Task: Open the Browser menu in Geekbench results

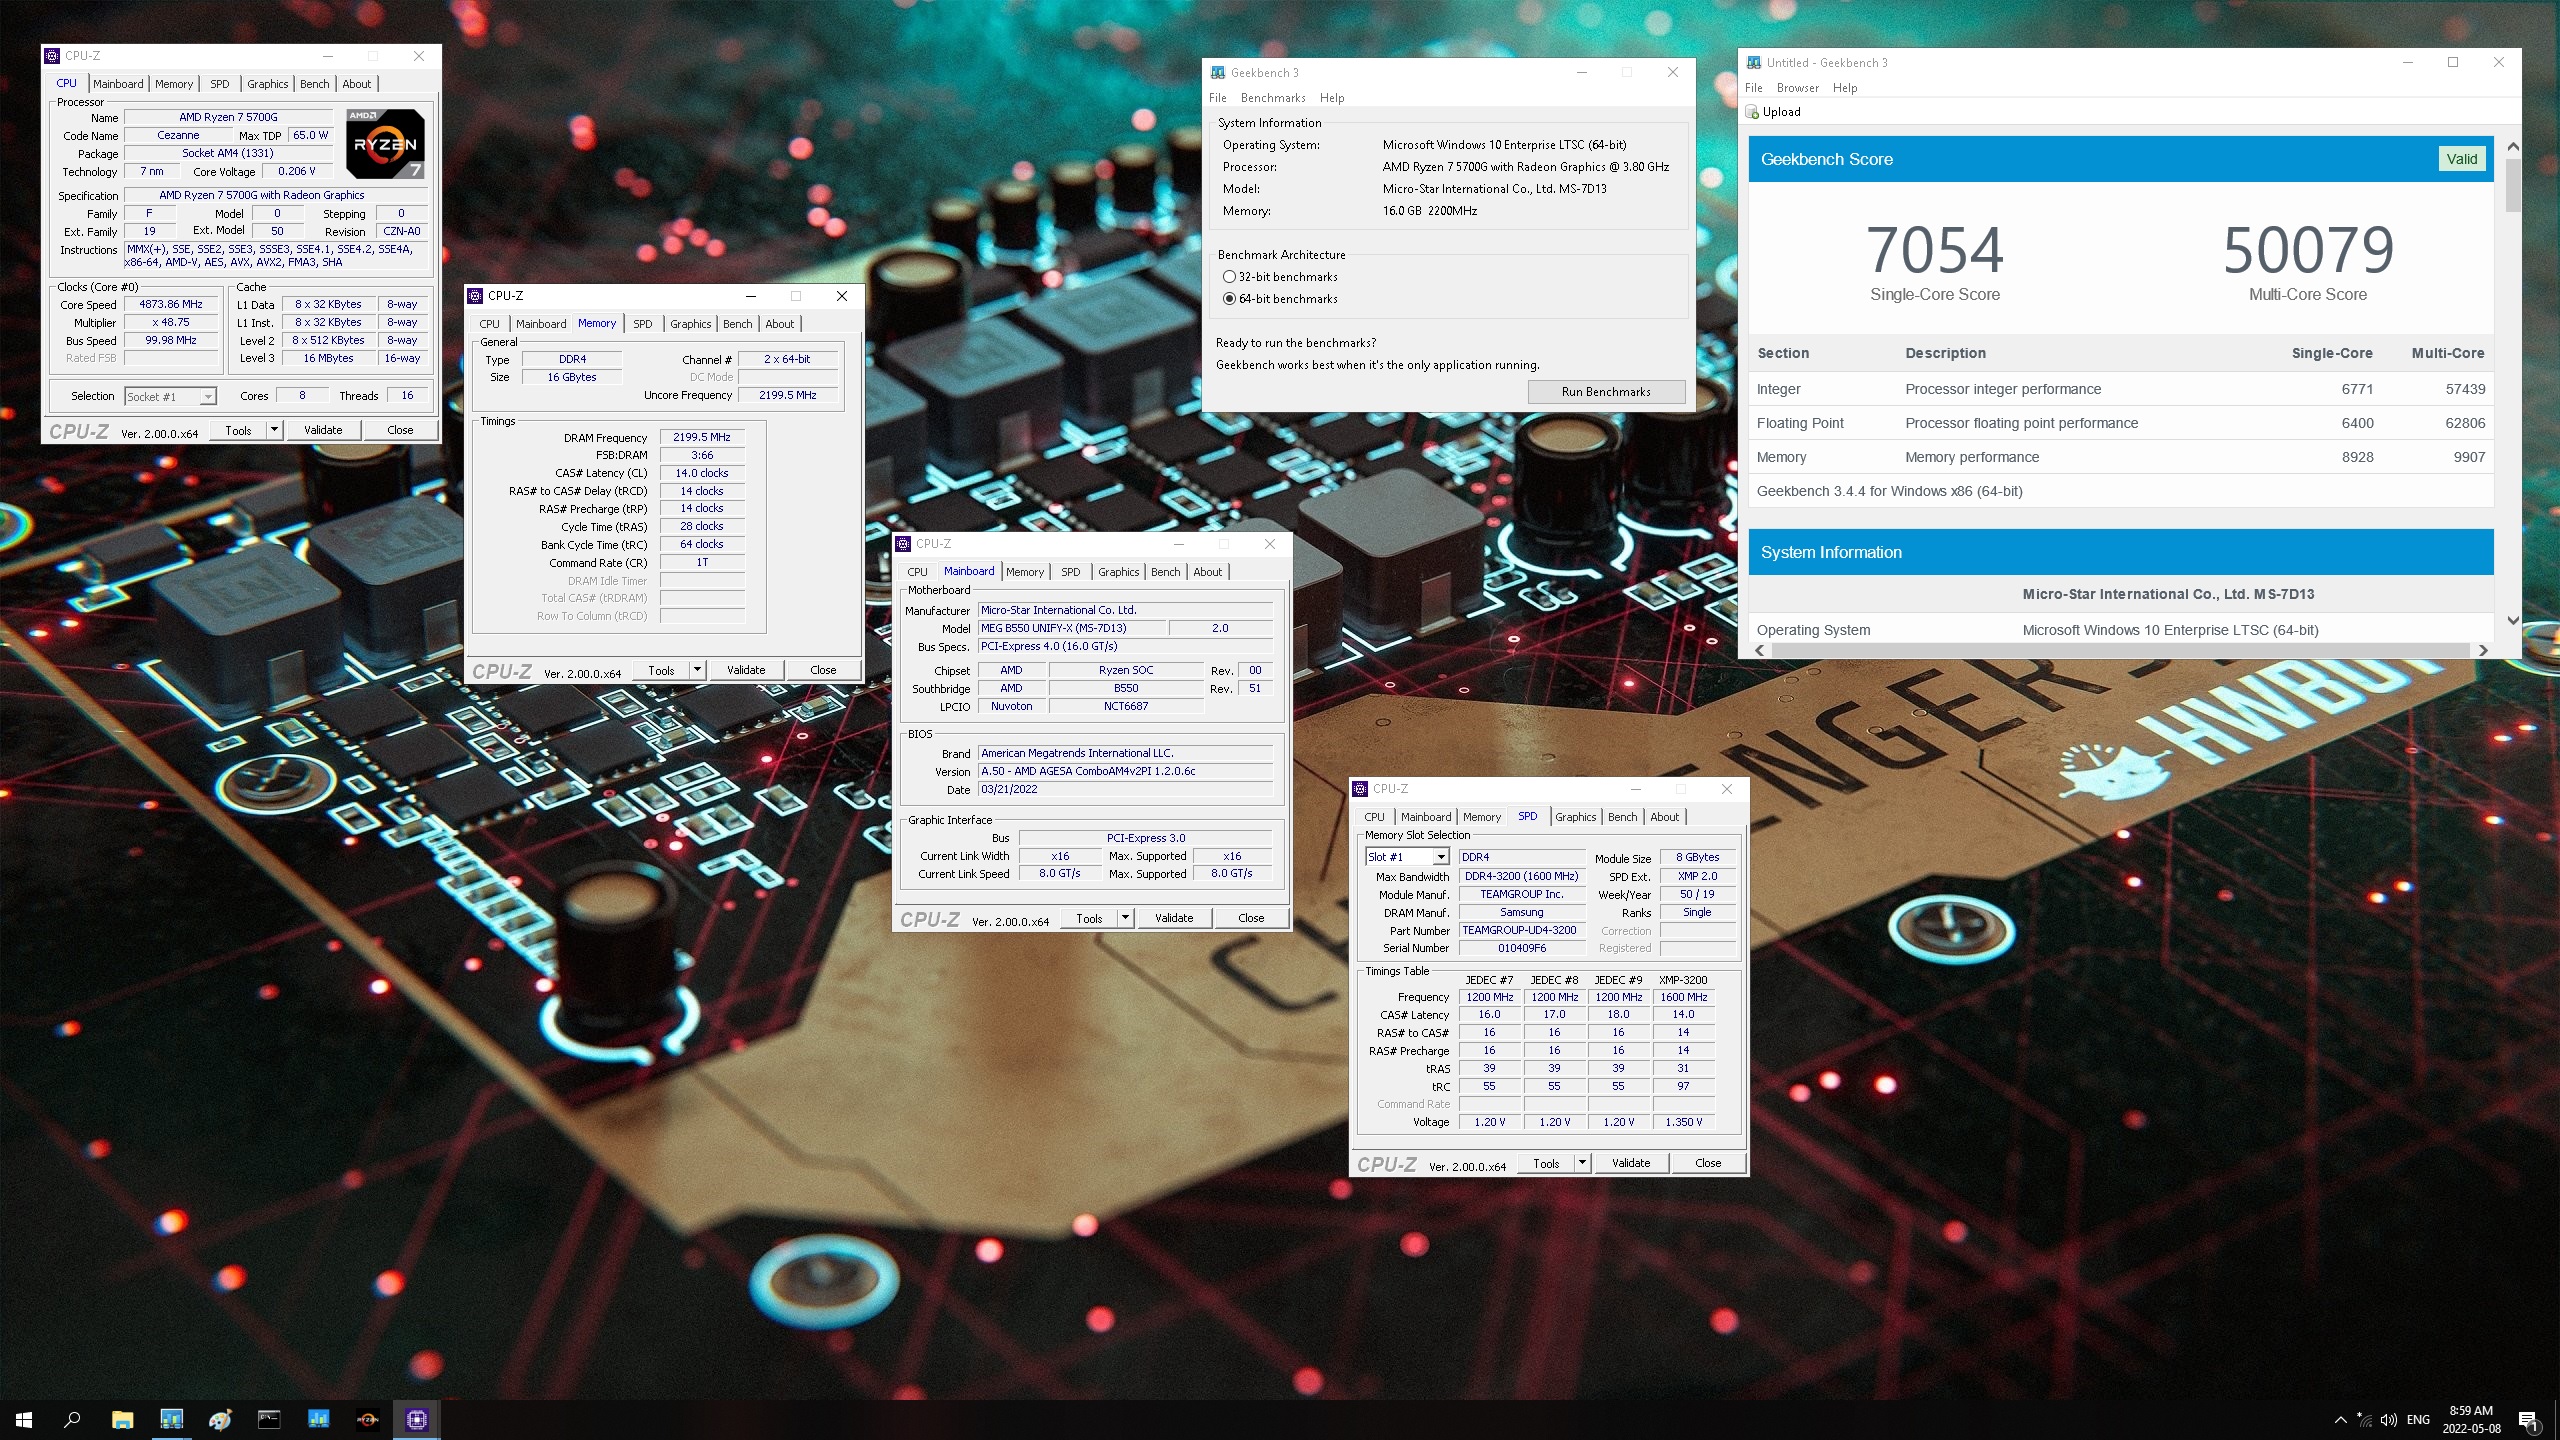Action: [x=1798, y=88]
